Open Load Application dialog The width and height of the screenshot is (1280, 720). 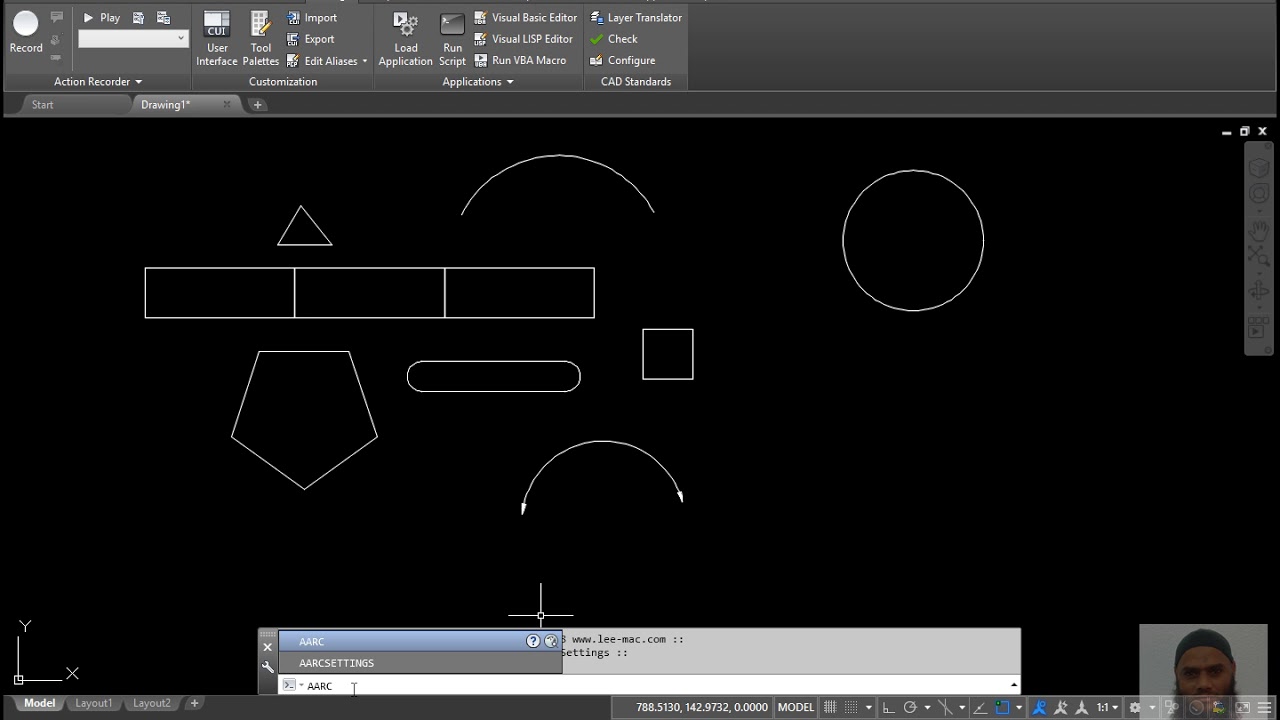[x=406, y=39]
